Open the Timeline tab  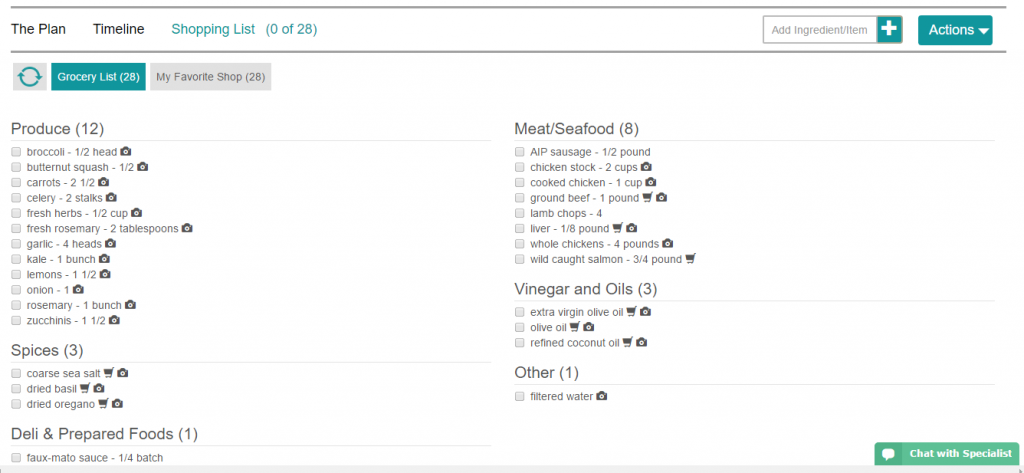(x=118, y=29)
